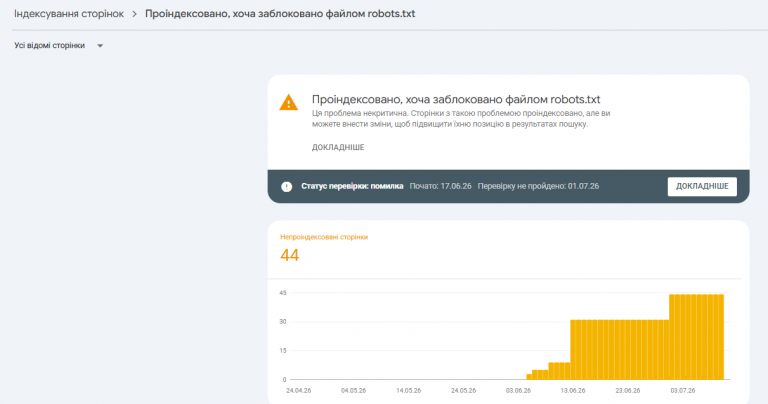Click 'Перевірку не пройдено: 01.07.26' text
The height and width of the screenshot is (404, 768).
click(538, 186)
